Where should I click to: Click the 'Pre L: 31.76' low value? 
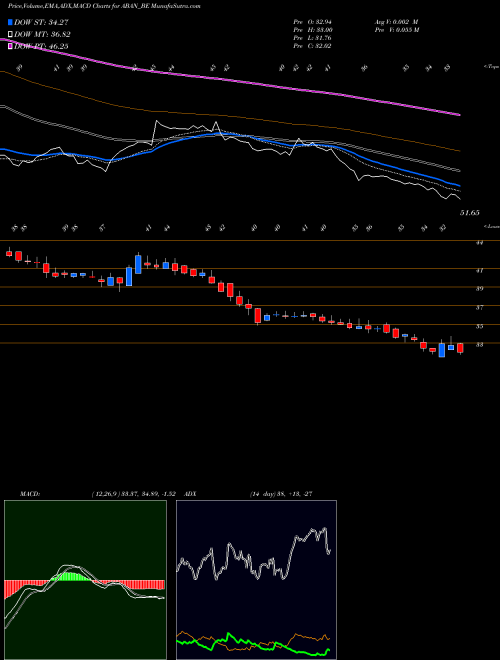[312, 38]
